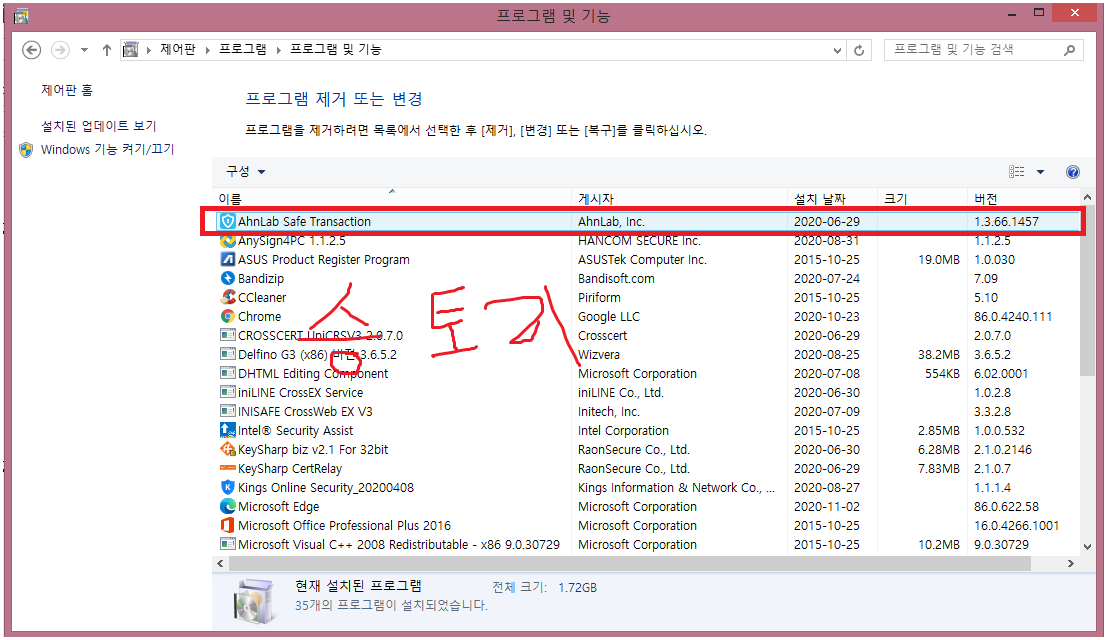Click the Delfino G3 program icon
This screenshot has height=640, width=1106.
tap(227, 355)
